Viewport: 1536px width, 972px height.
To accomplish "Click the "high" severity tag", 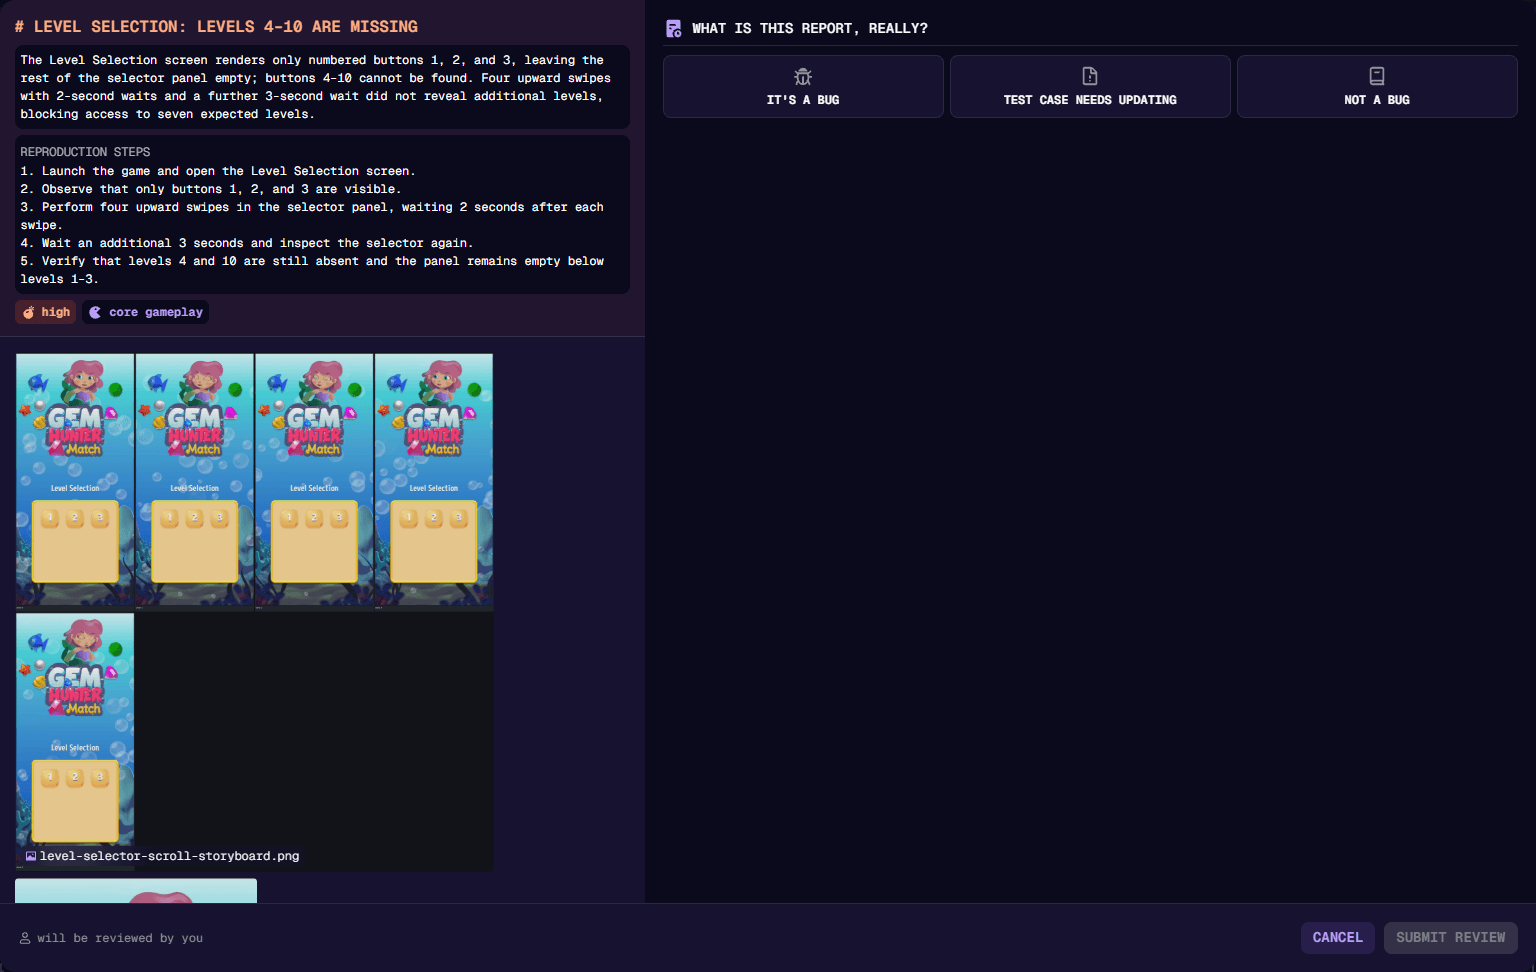I will (46, 312).
